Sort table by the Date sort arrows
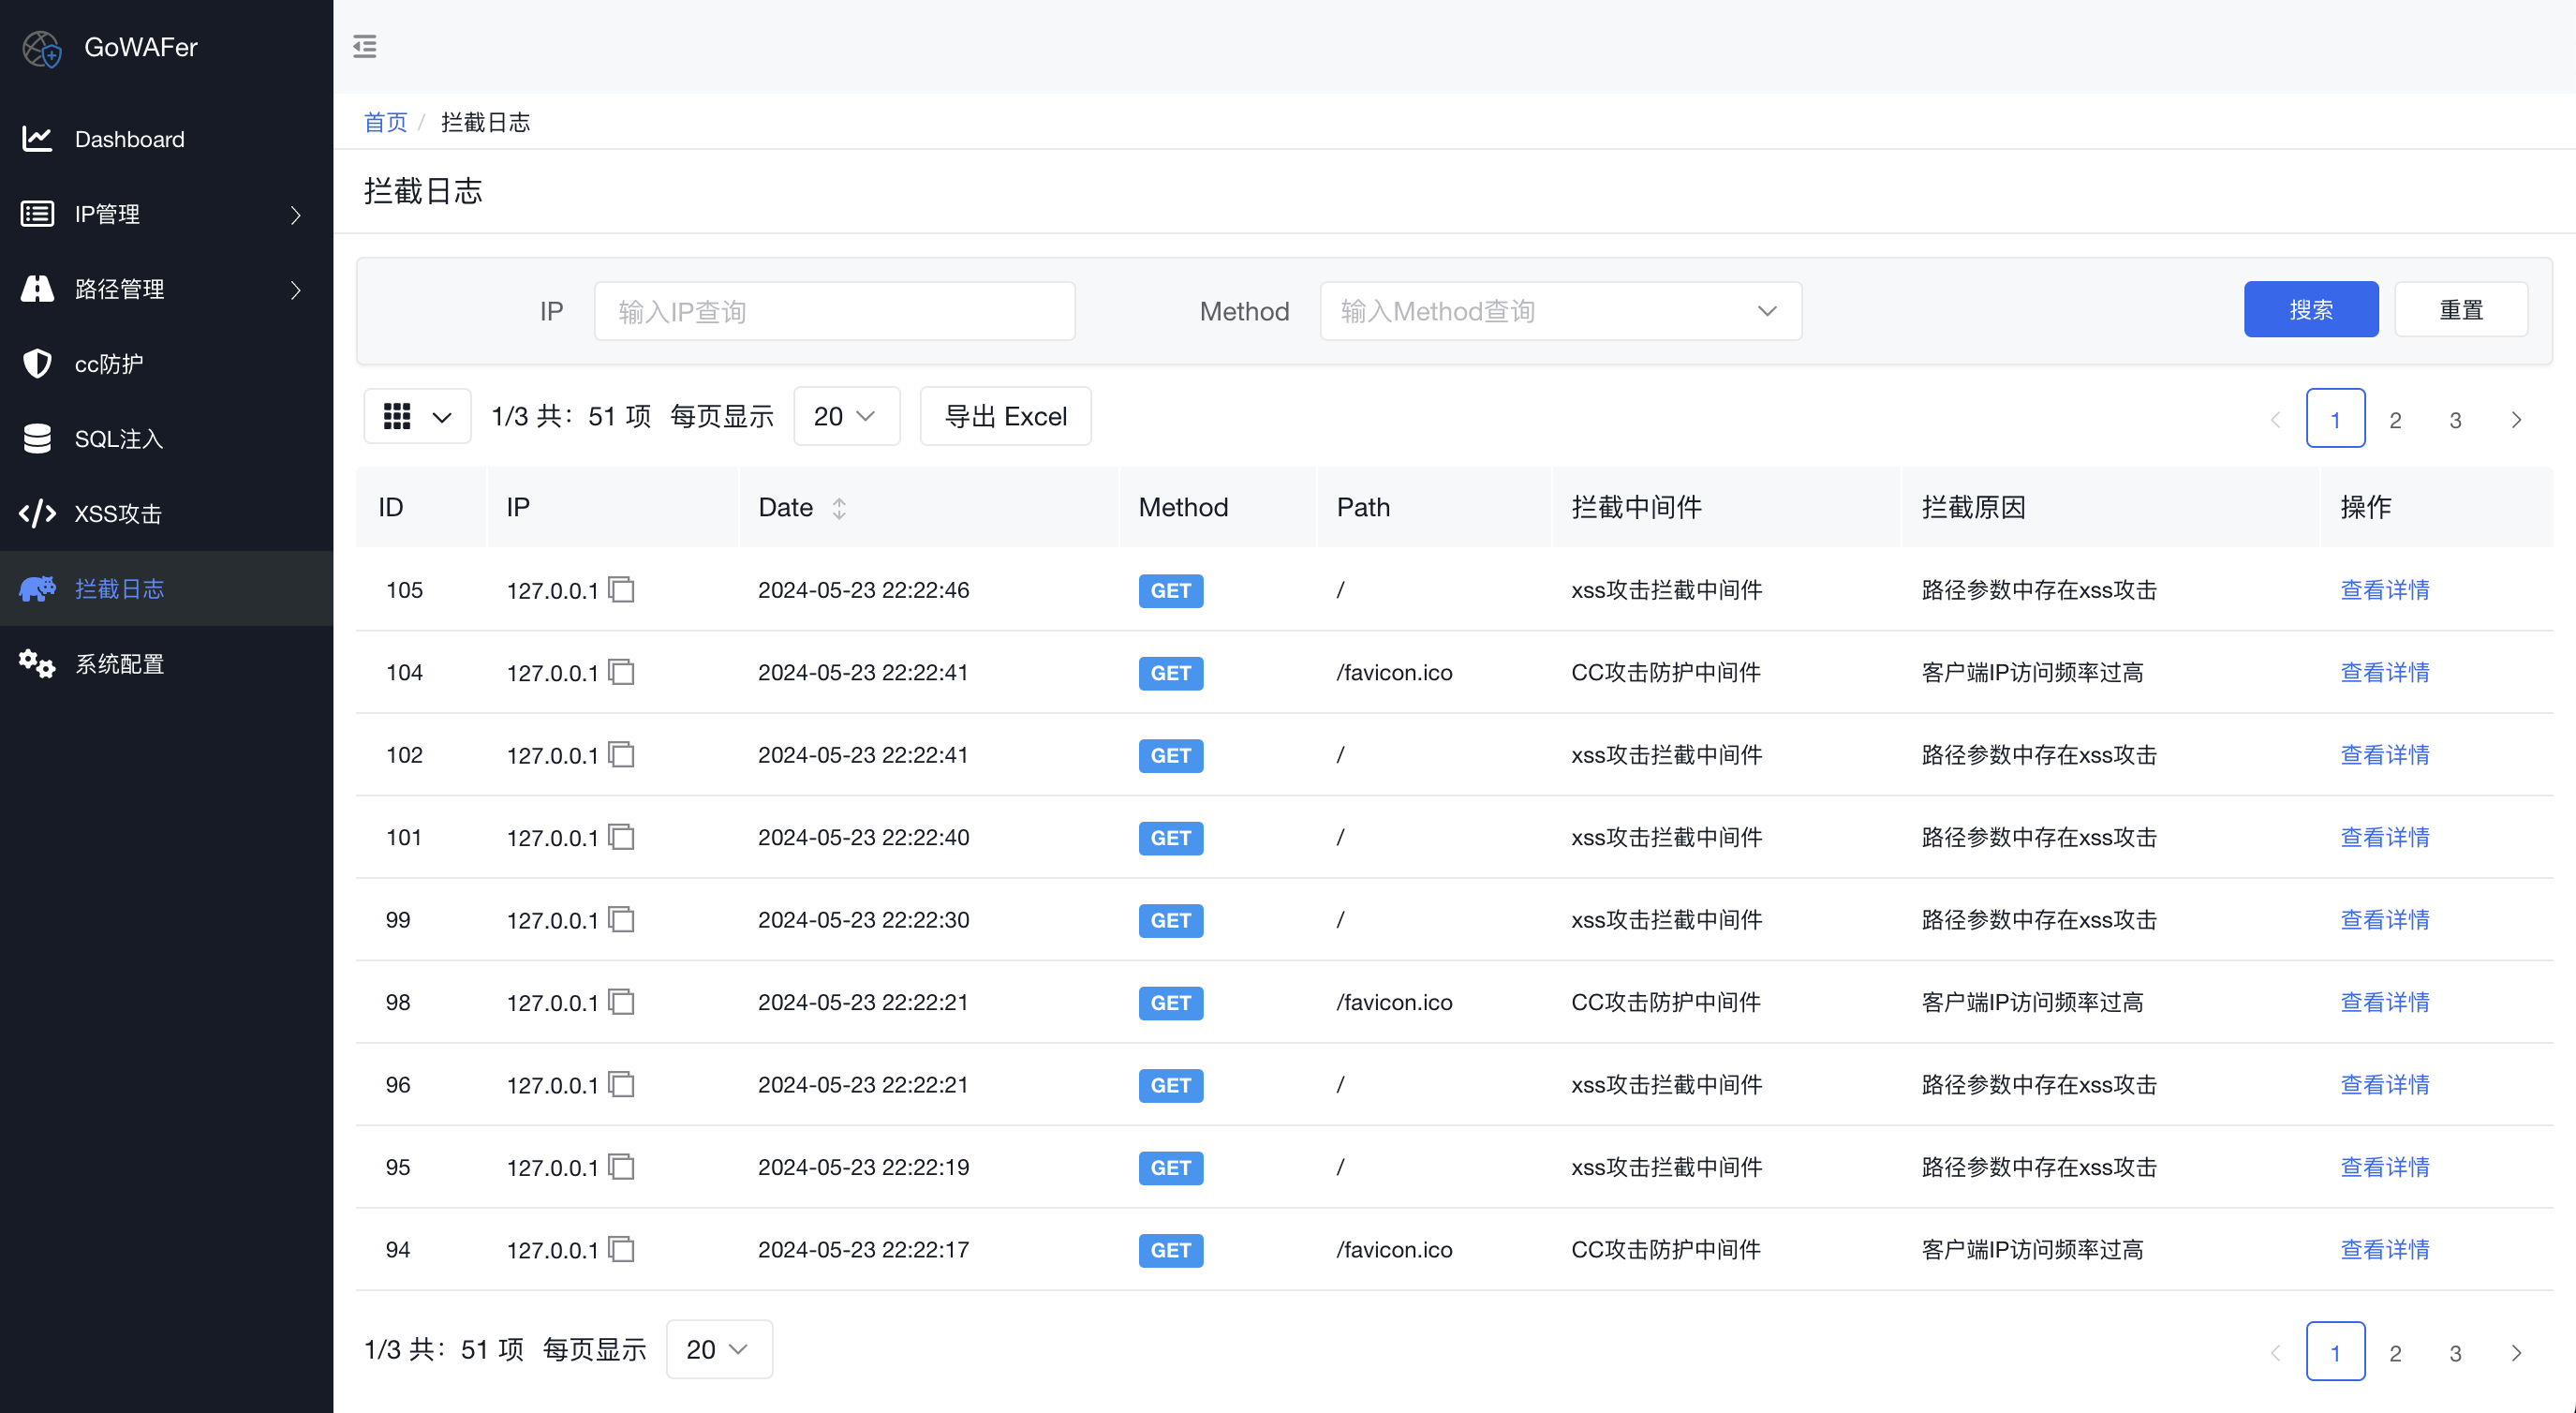The image size is (2576, 1413). tap(839, 508)
